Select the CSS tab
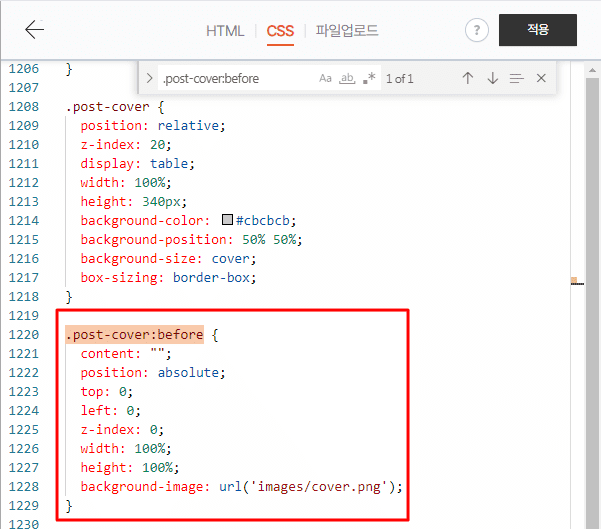 [x=280, y=31]
